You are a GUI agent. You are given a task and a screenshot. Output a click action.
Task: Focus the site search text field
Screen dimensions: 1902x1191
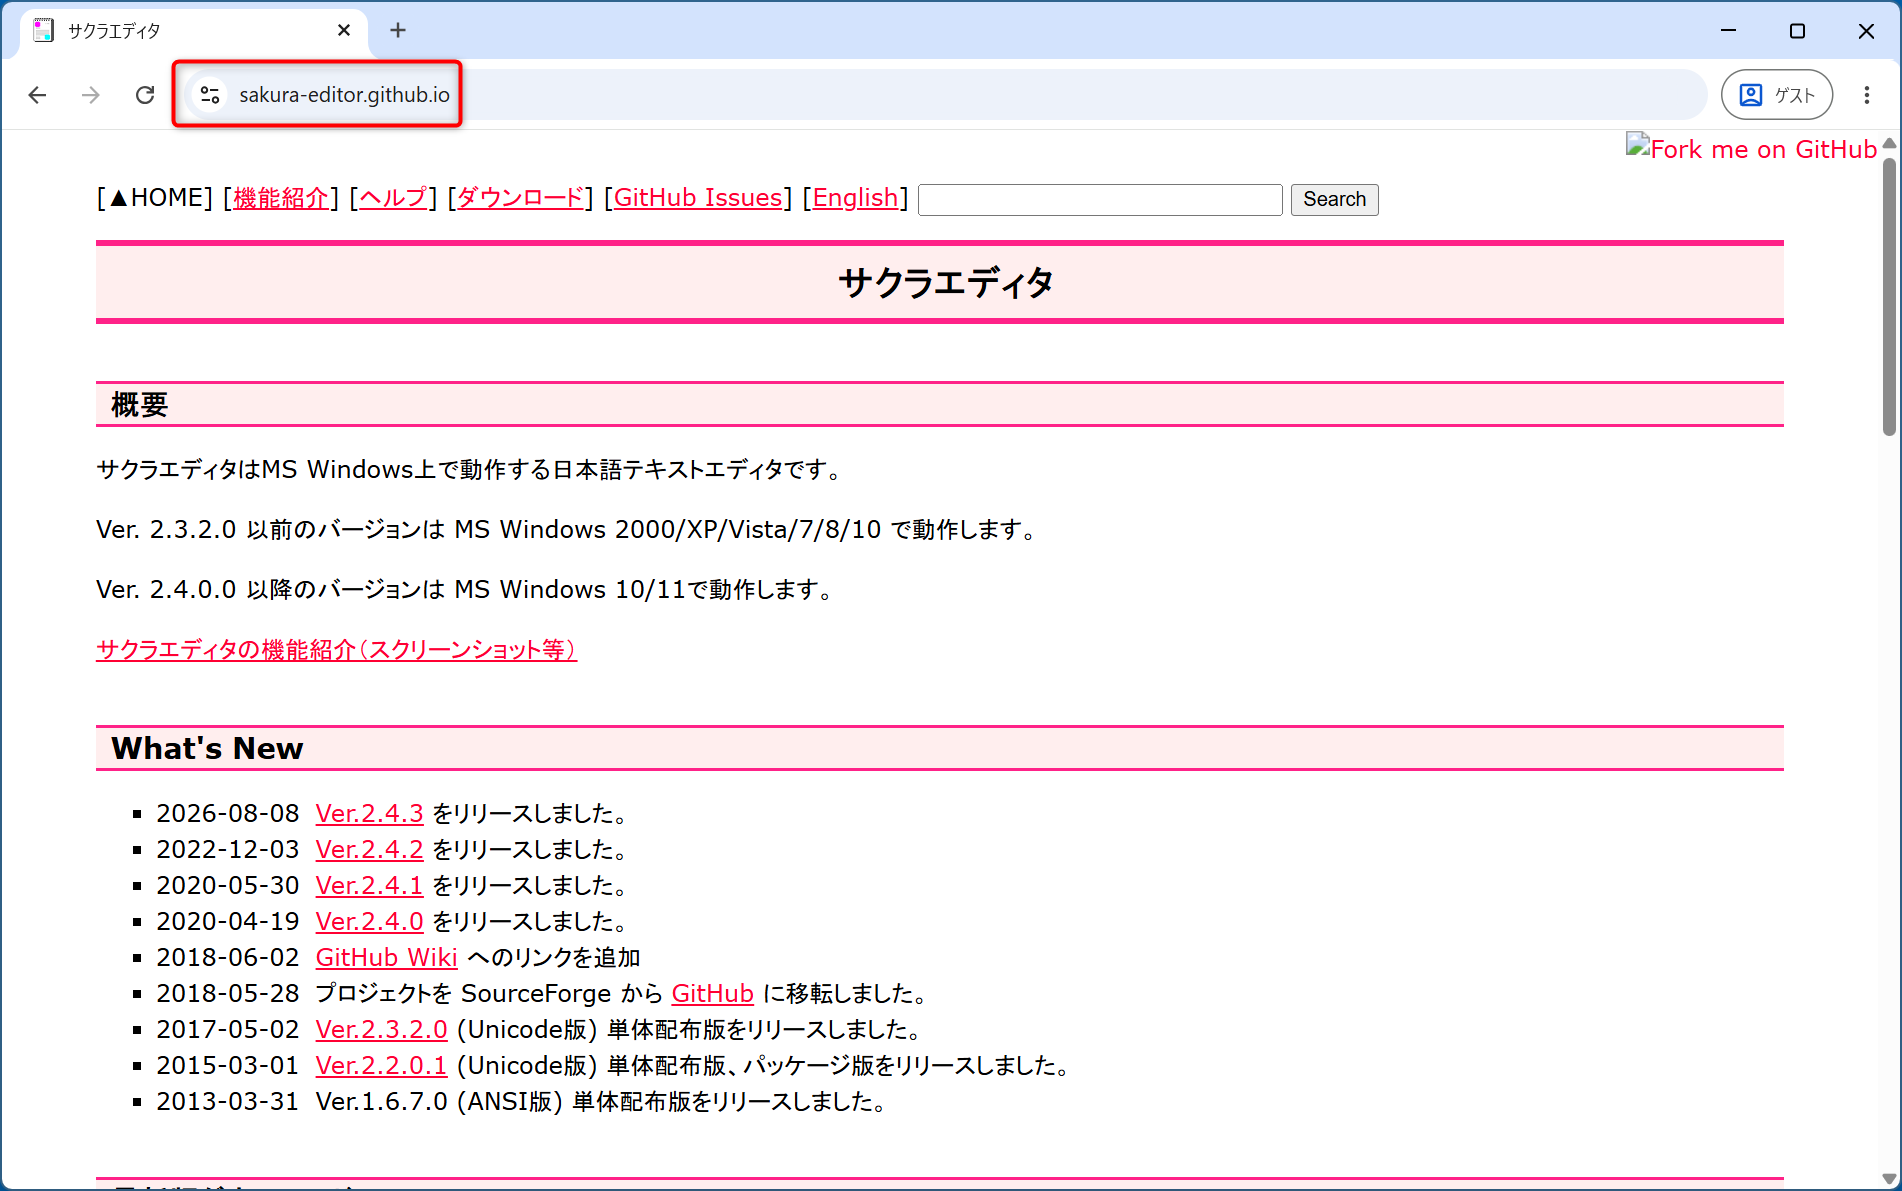pos(1100,199)
